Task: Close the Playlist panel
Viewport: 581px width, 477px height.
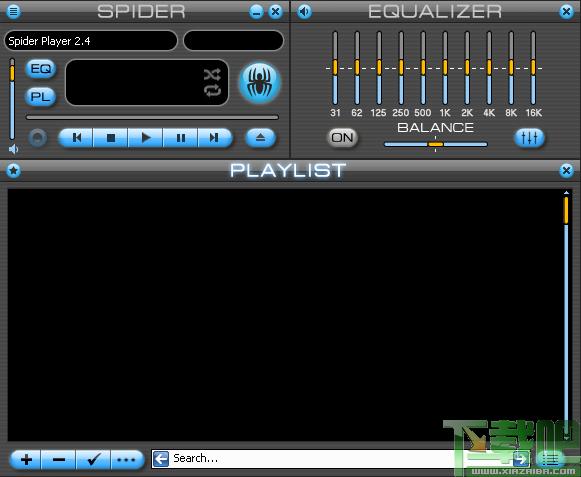Action: 566,170
